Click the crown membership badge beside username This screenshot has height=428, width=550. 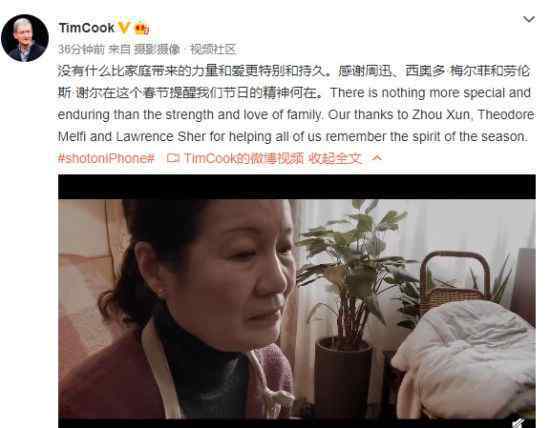click(x=141, y=28)
